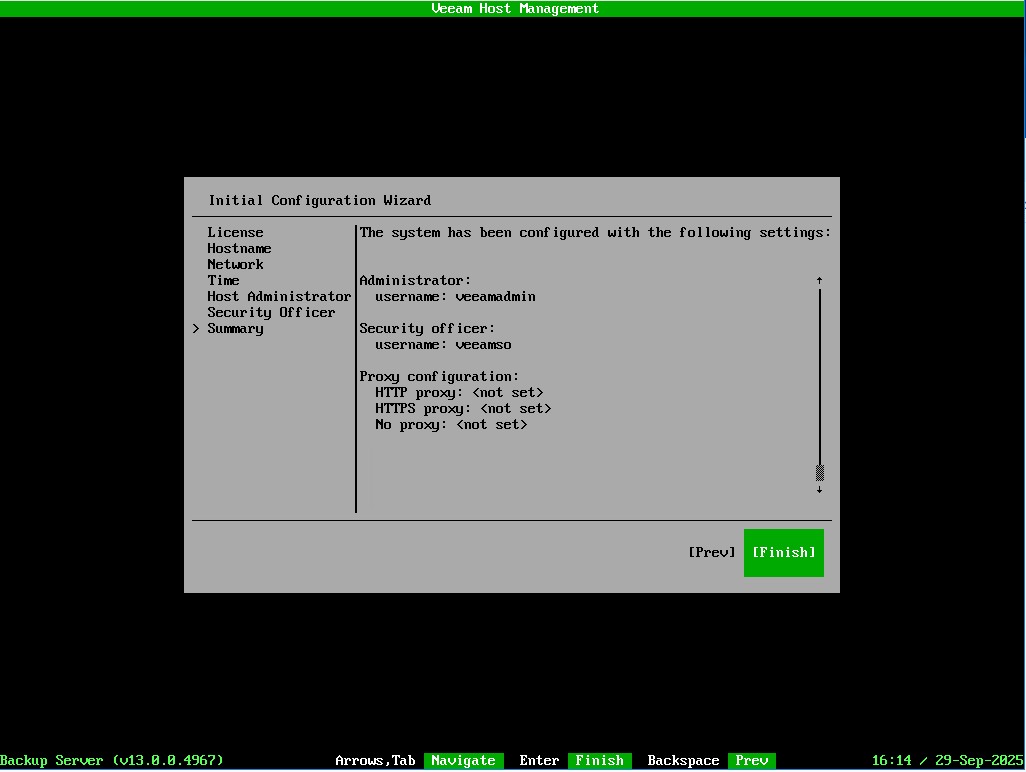Viewport: 1026px width, 772px height.
Task: Select the Summary step
Action: (235, 329)
